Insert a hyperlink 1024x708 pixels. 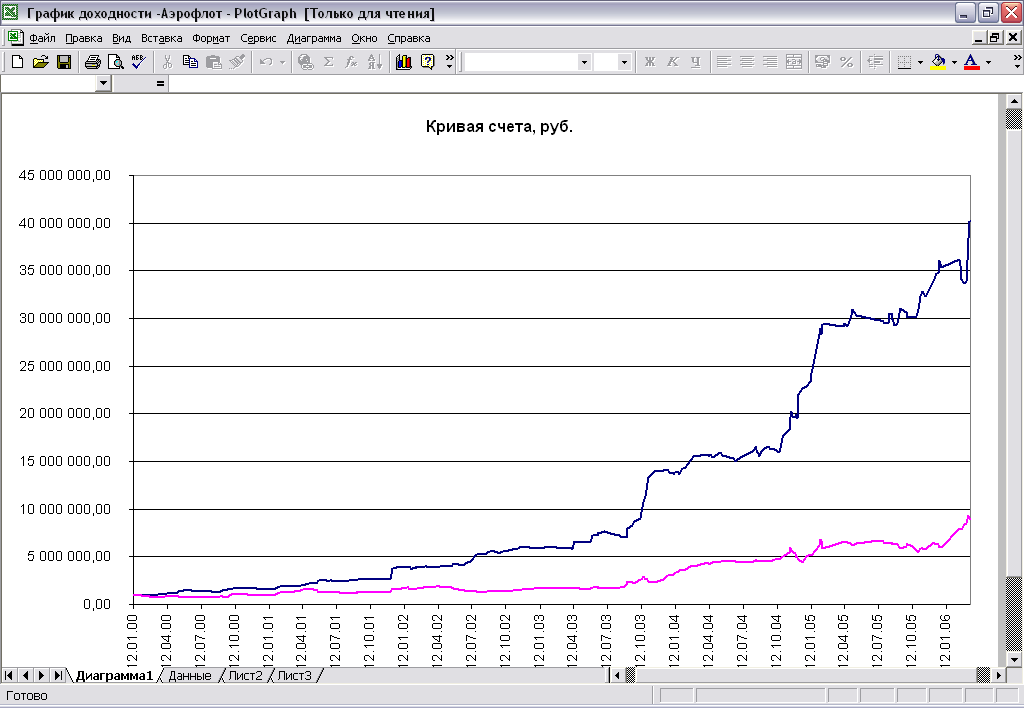point(305,62)
